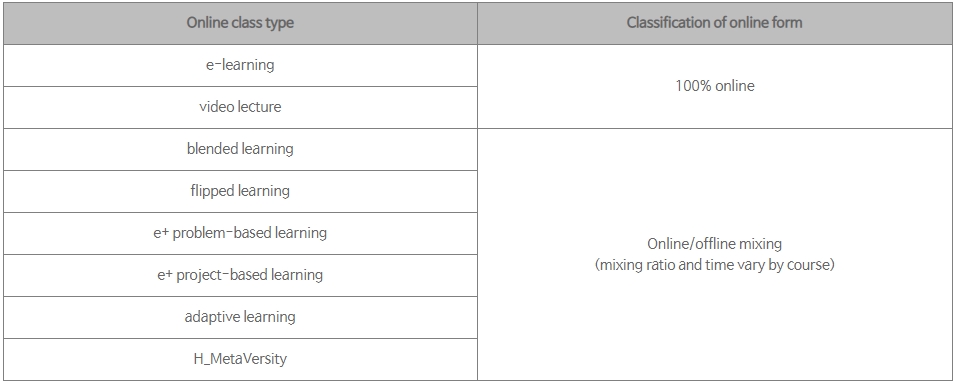The image size is (958, 386).
Task: Select the e-learning table cell
Action: coord(240,65)
